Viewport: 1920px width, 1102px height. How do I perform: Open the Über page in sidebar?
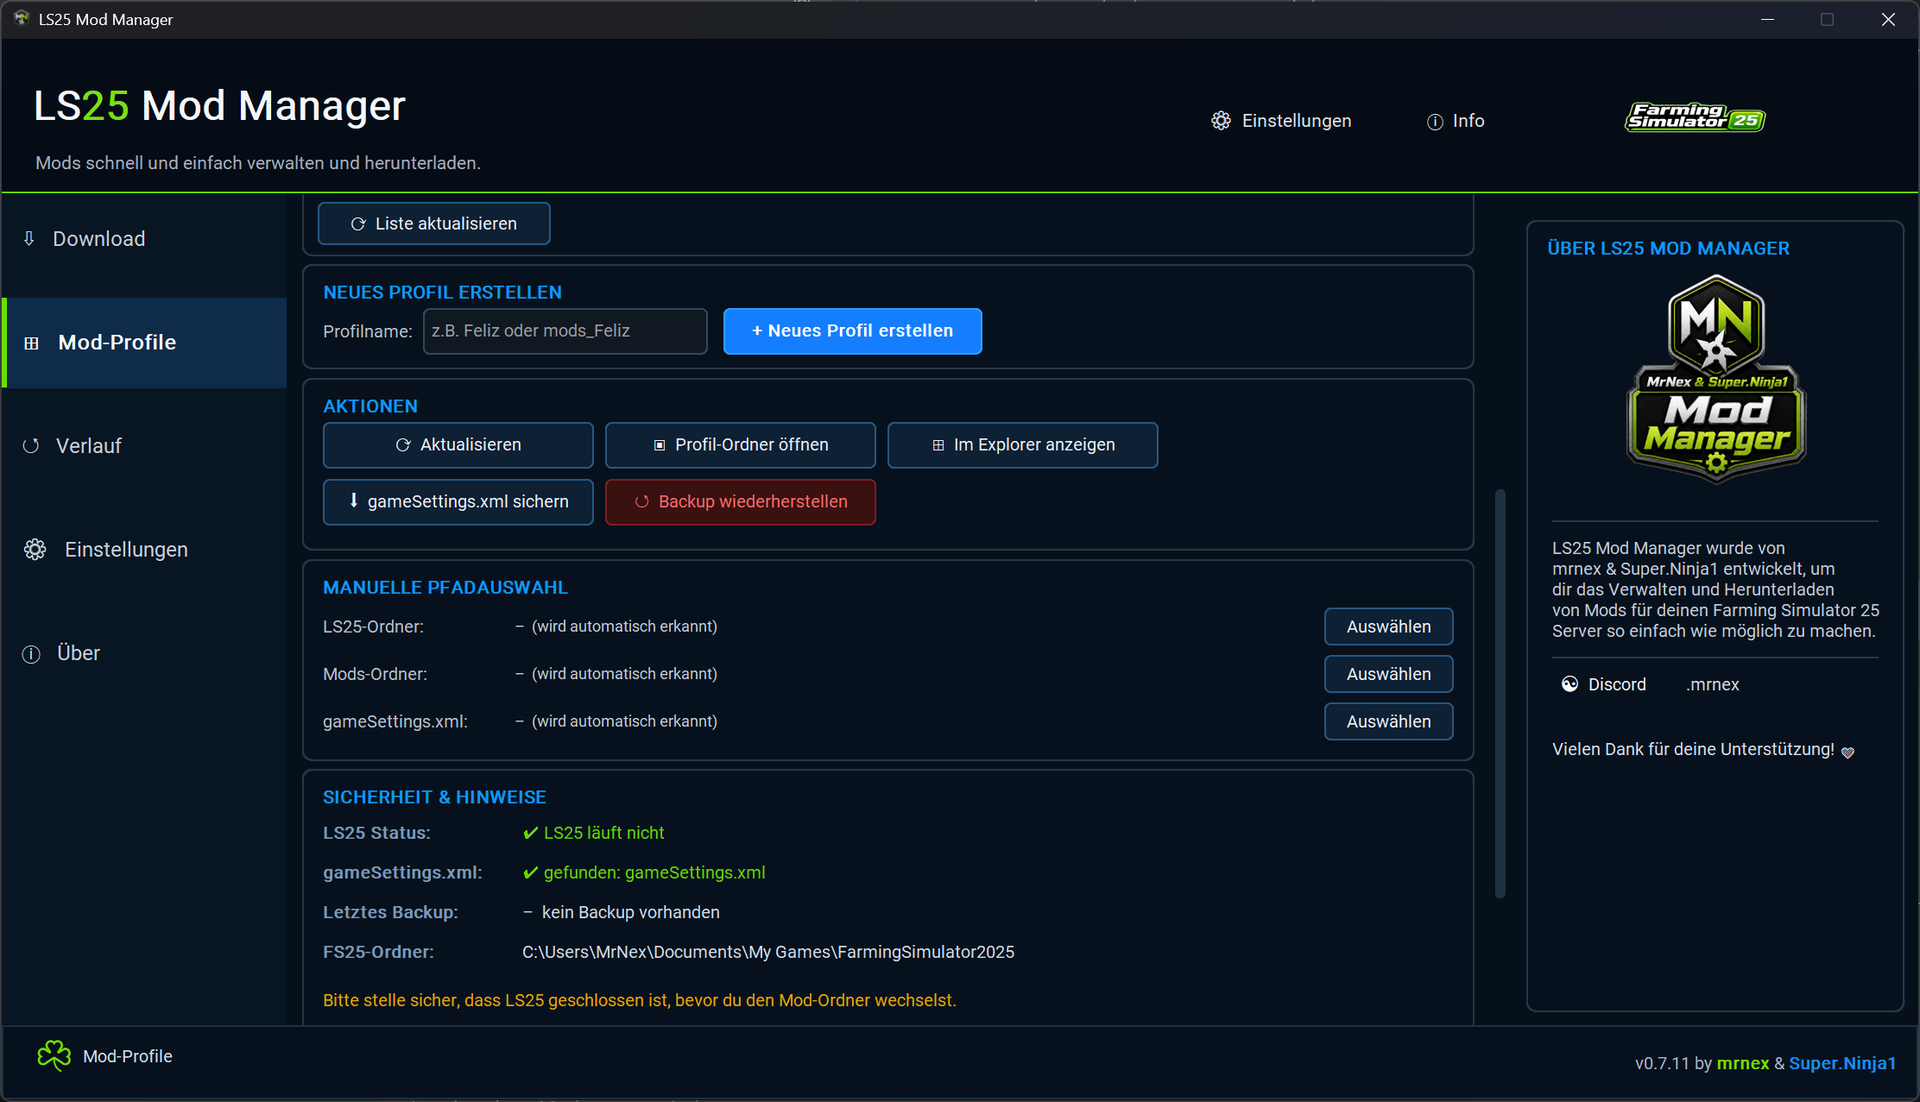pos(144,653)
